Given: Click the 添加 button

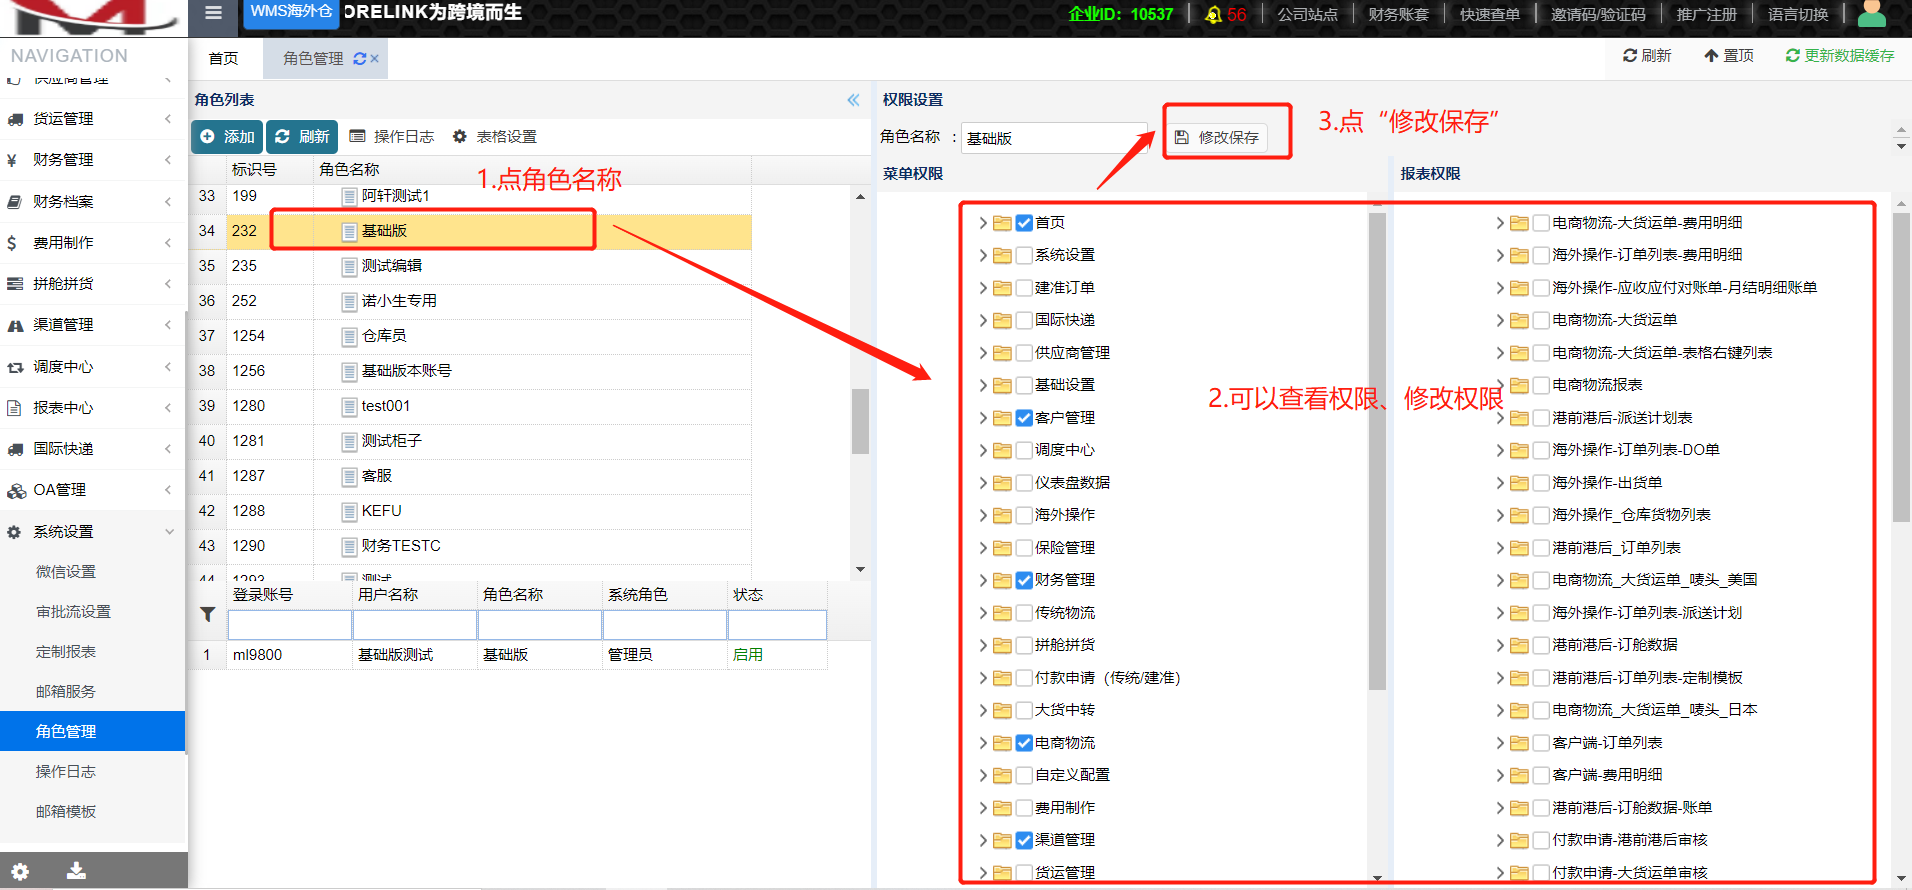Looking at the screenshot, I should [x=227, y=137].
